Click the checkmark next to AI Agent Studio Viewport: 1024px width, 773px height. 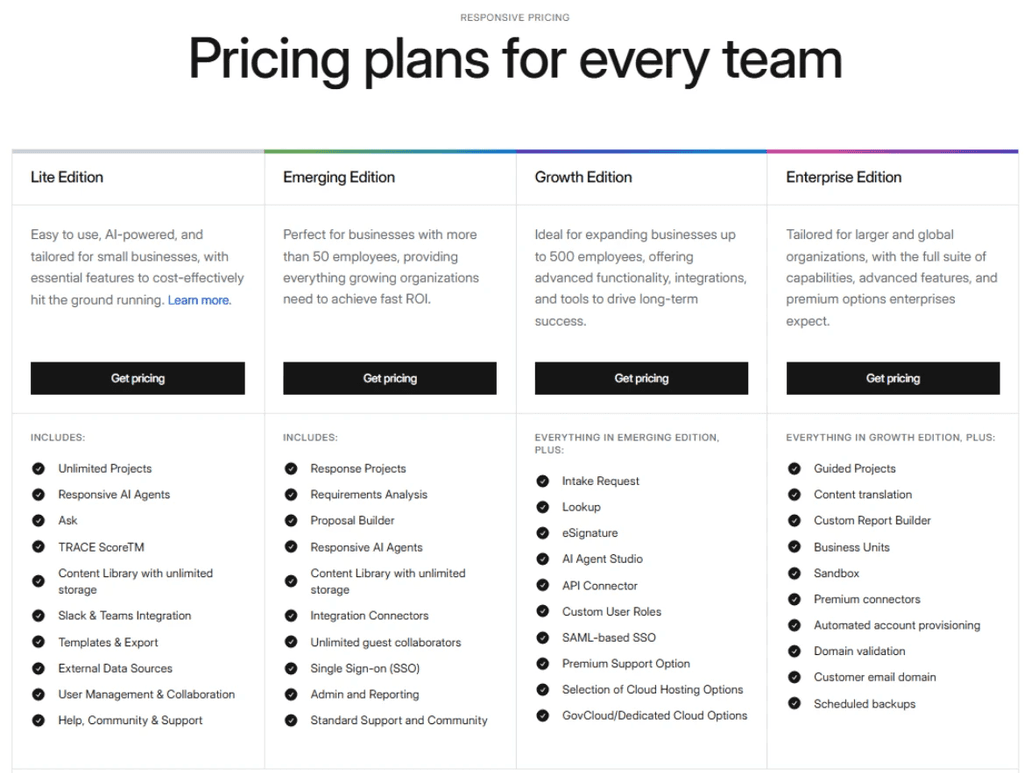pos(542,559)
